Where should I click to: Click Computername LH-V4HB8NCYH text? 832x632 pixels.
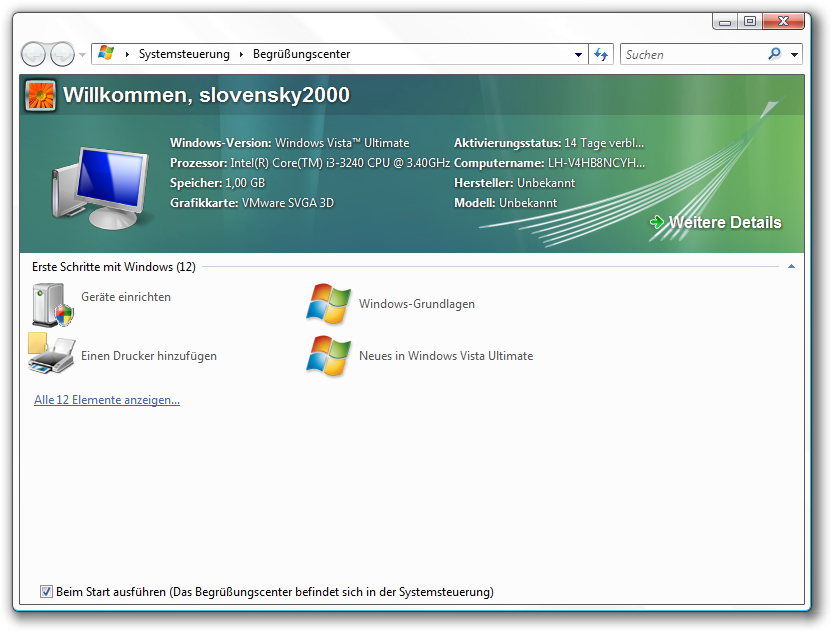click(x=549, y=163)
